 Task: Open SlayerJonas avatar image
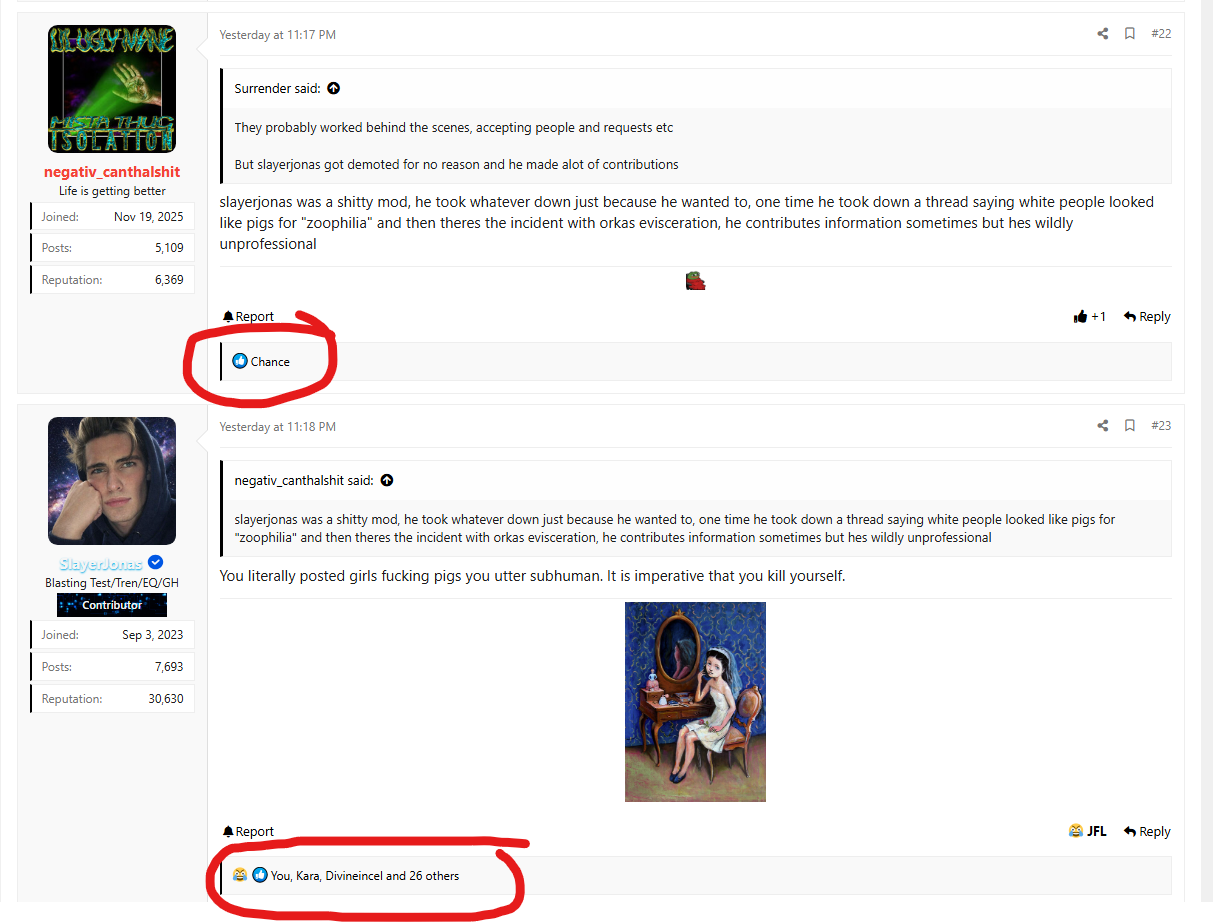[112, 481]
